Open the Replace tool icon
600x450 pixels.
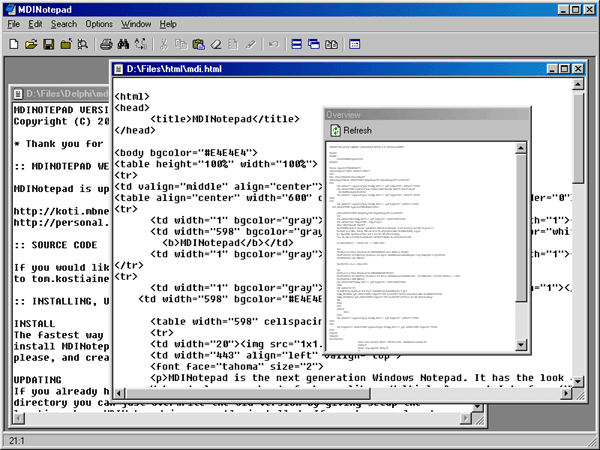tap(140, 44)
